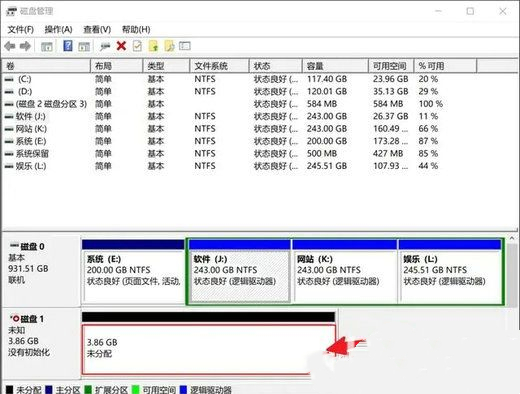The height and width of the screenshot is (394, 520).
Task: Toggle the console tree toolbar icon
Action: click(47, 46)
